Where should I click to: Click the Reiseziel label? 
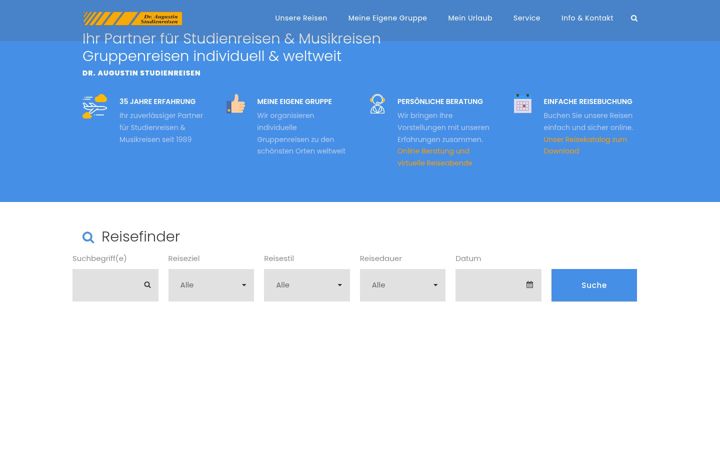click(x=184, y=259)
